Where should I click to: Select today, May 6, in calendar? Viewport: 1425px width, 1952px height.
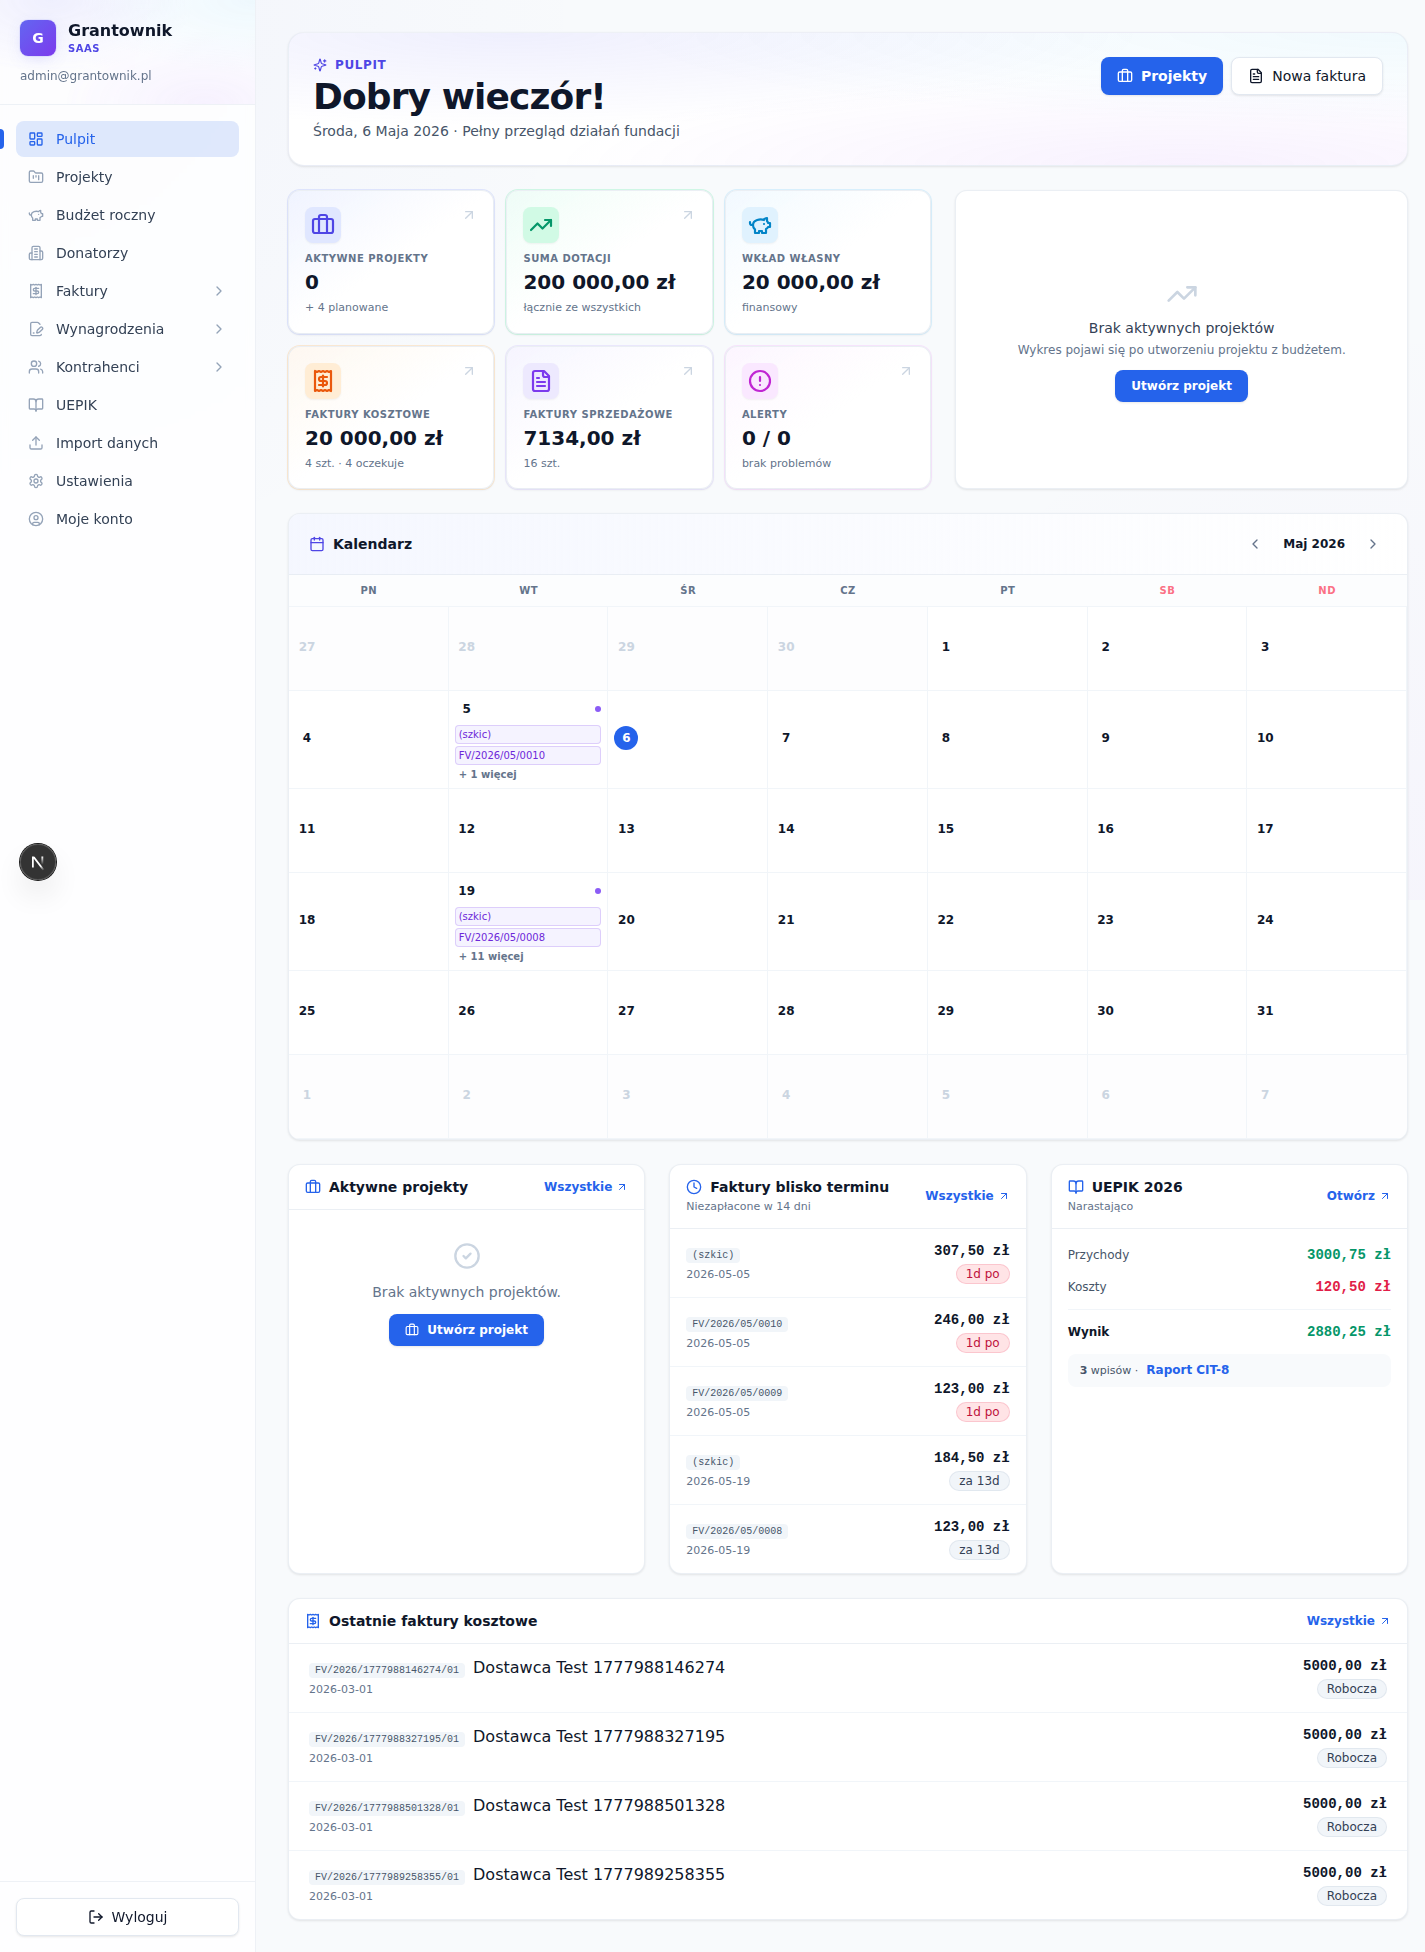[x=626, y=738]
